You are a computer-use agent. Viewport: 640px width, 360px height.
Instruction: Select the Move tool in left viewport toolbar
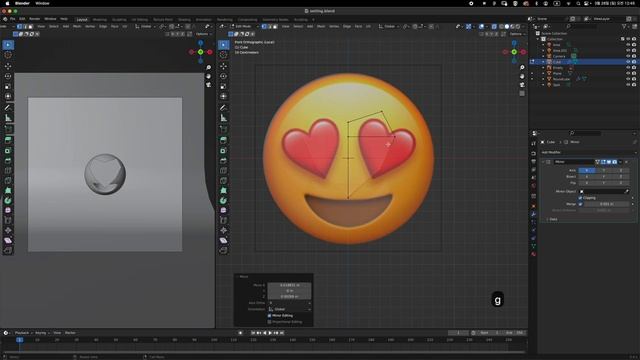(8, 66)
